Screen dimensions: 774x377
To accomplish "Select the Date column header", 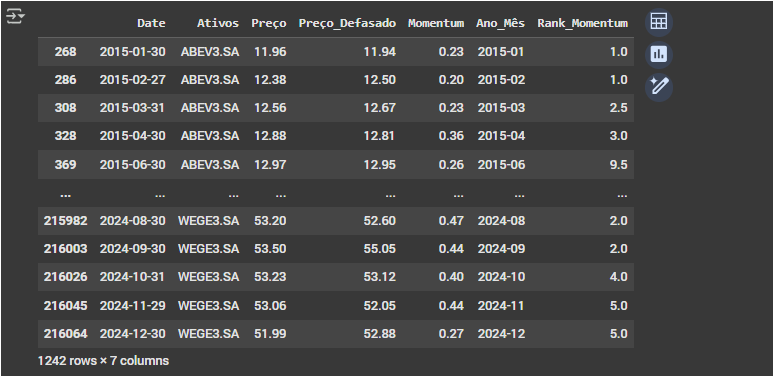I will click(151, 23).
